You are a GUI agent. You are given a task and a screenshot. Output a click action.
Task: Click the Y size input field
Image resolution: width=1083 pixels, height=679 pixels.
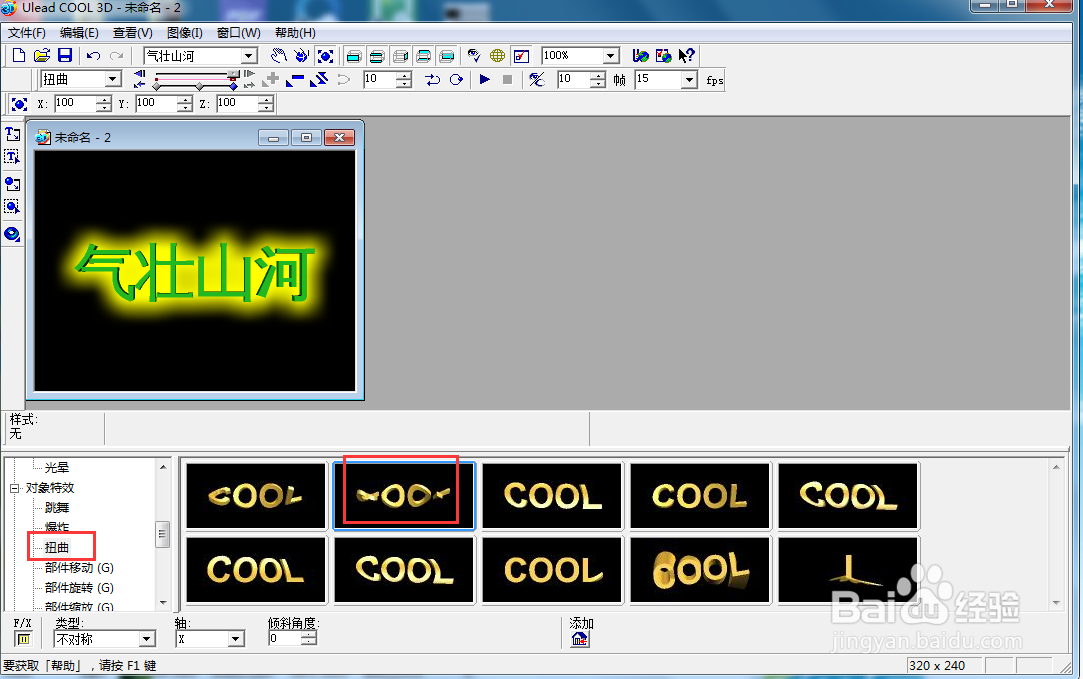pos(157,104)
